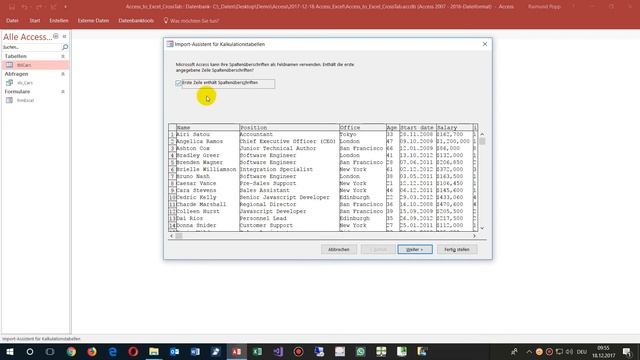Click the volume icon in system tray
This screenshot has width=640, height=360.
[569, 351]
